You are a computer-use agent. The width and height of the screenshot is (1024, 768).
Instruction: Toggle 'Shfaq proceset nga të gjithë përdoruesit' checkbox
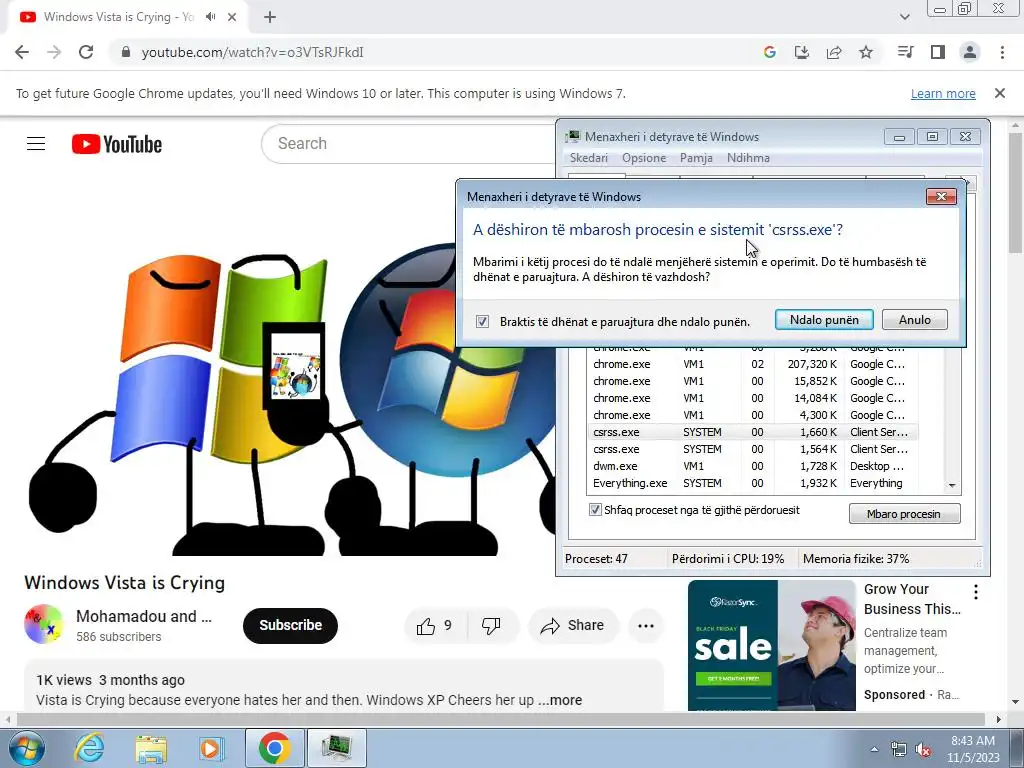click(x=595, y=509)
